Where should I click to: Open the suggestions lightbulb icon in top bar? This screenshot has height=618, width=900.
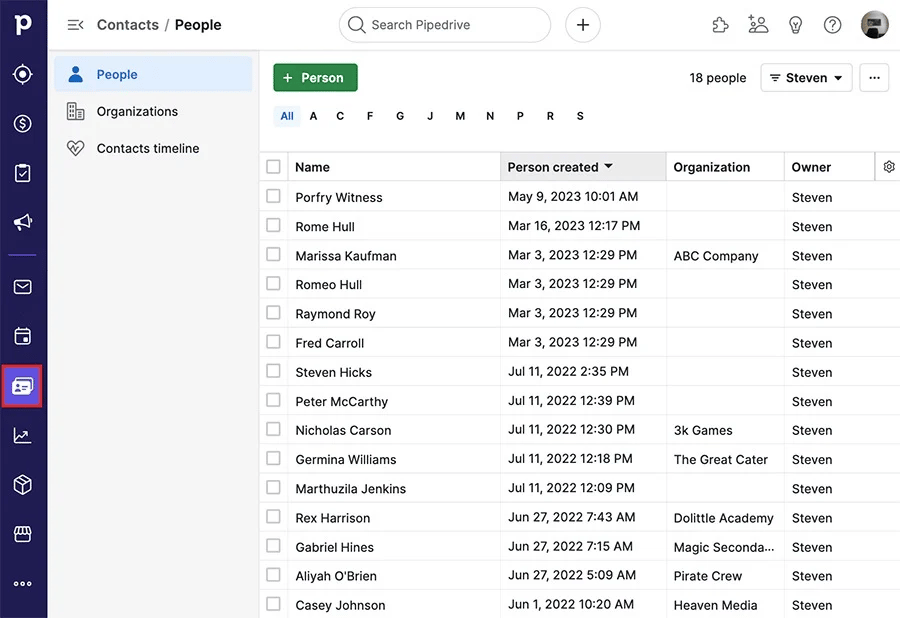pyautogui.click(x=795, y=25)
